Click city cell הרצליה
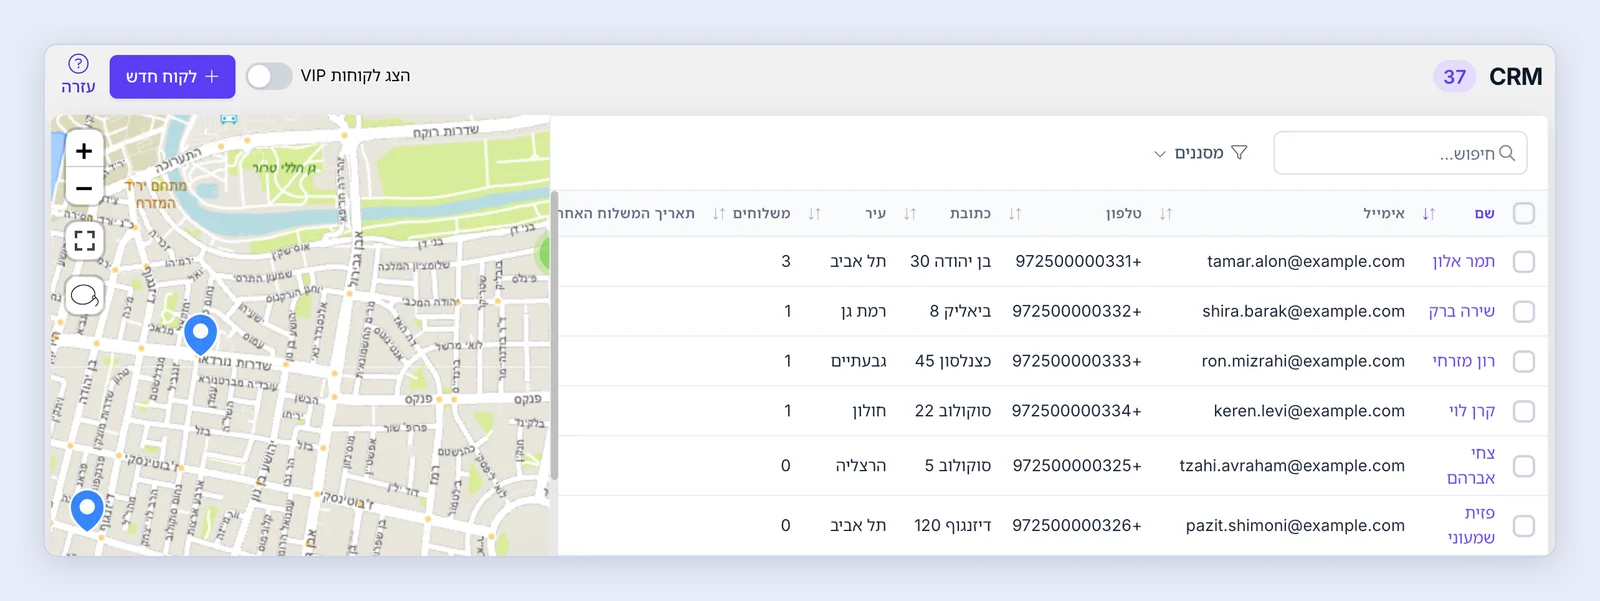This screenshot has height=601, width=1600. (861, 466)
